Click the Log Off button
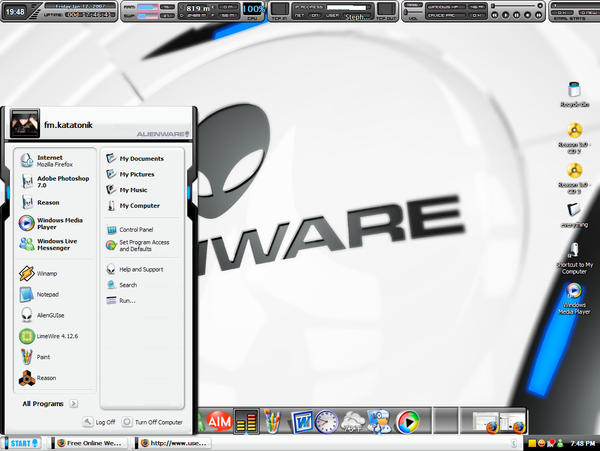Screen dimensions: 600x451 pos(99,422)
